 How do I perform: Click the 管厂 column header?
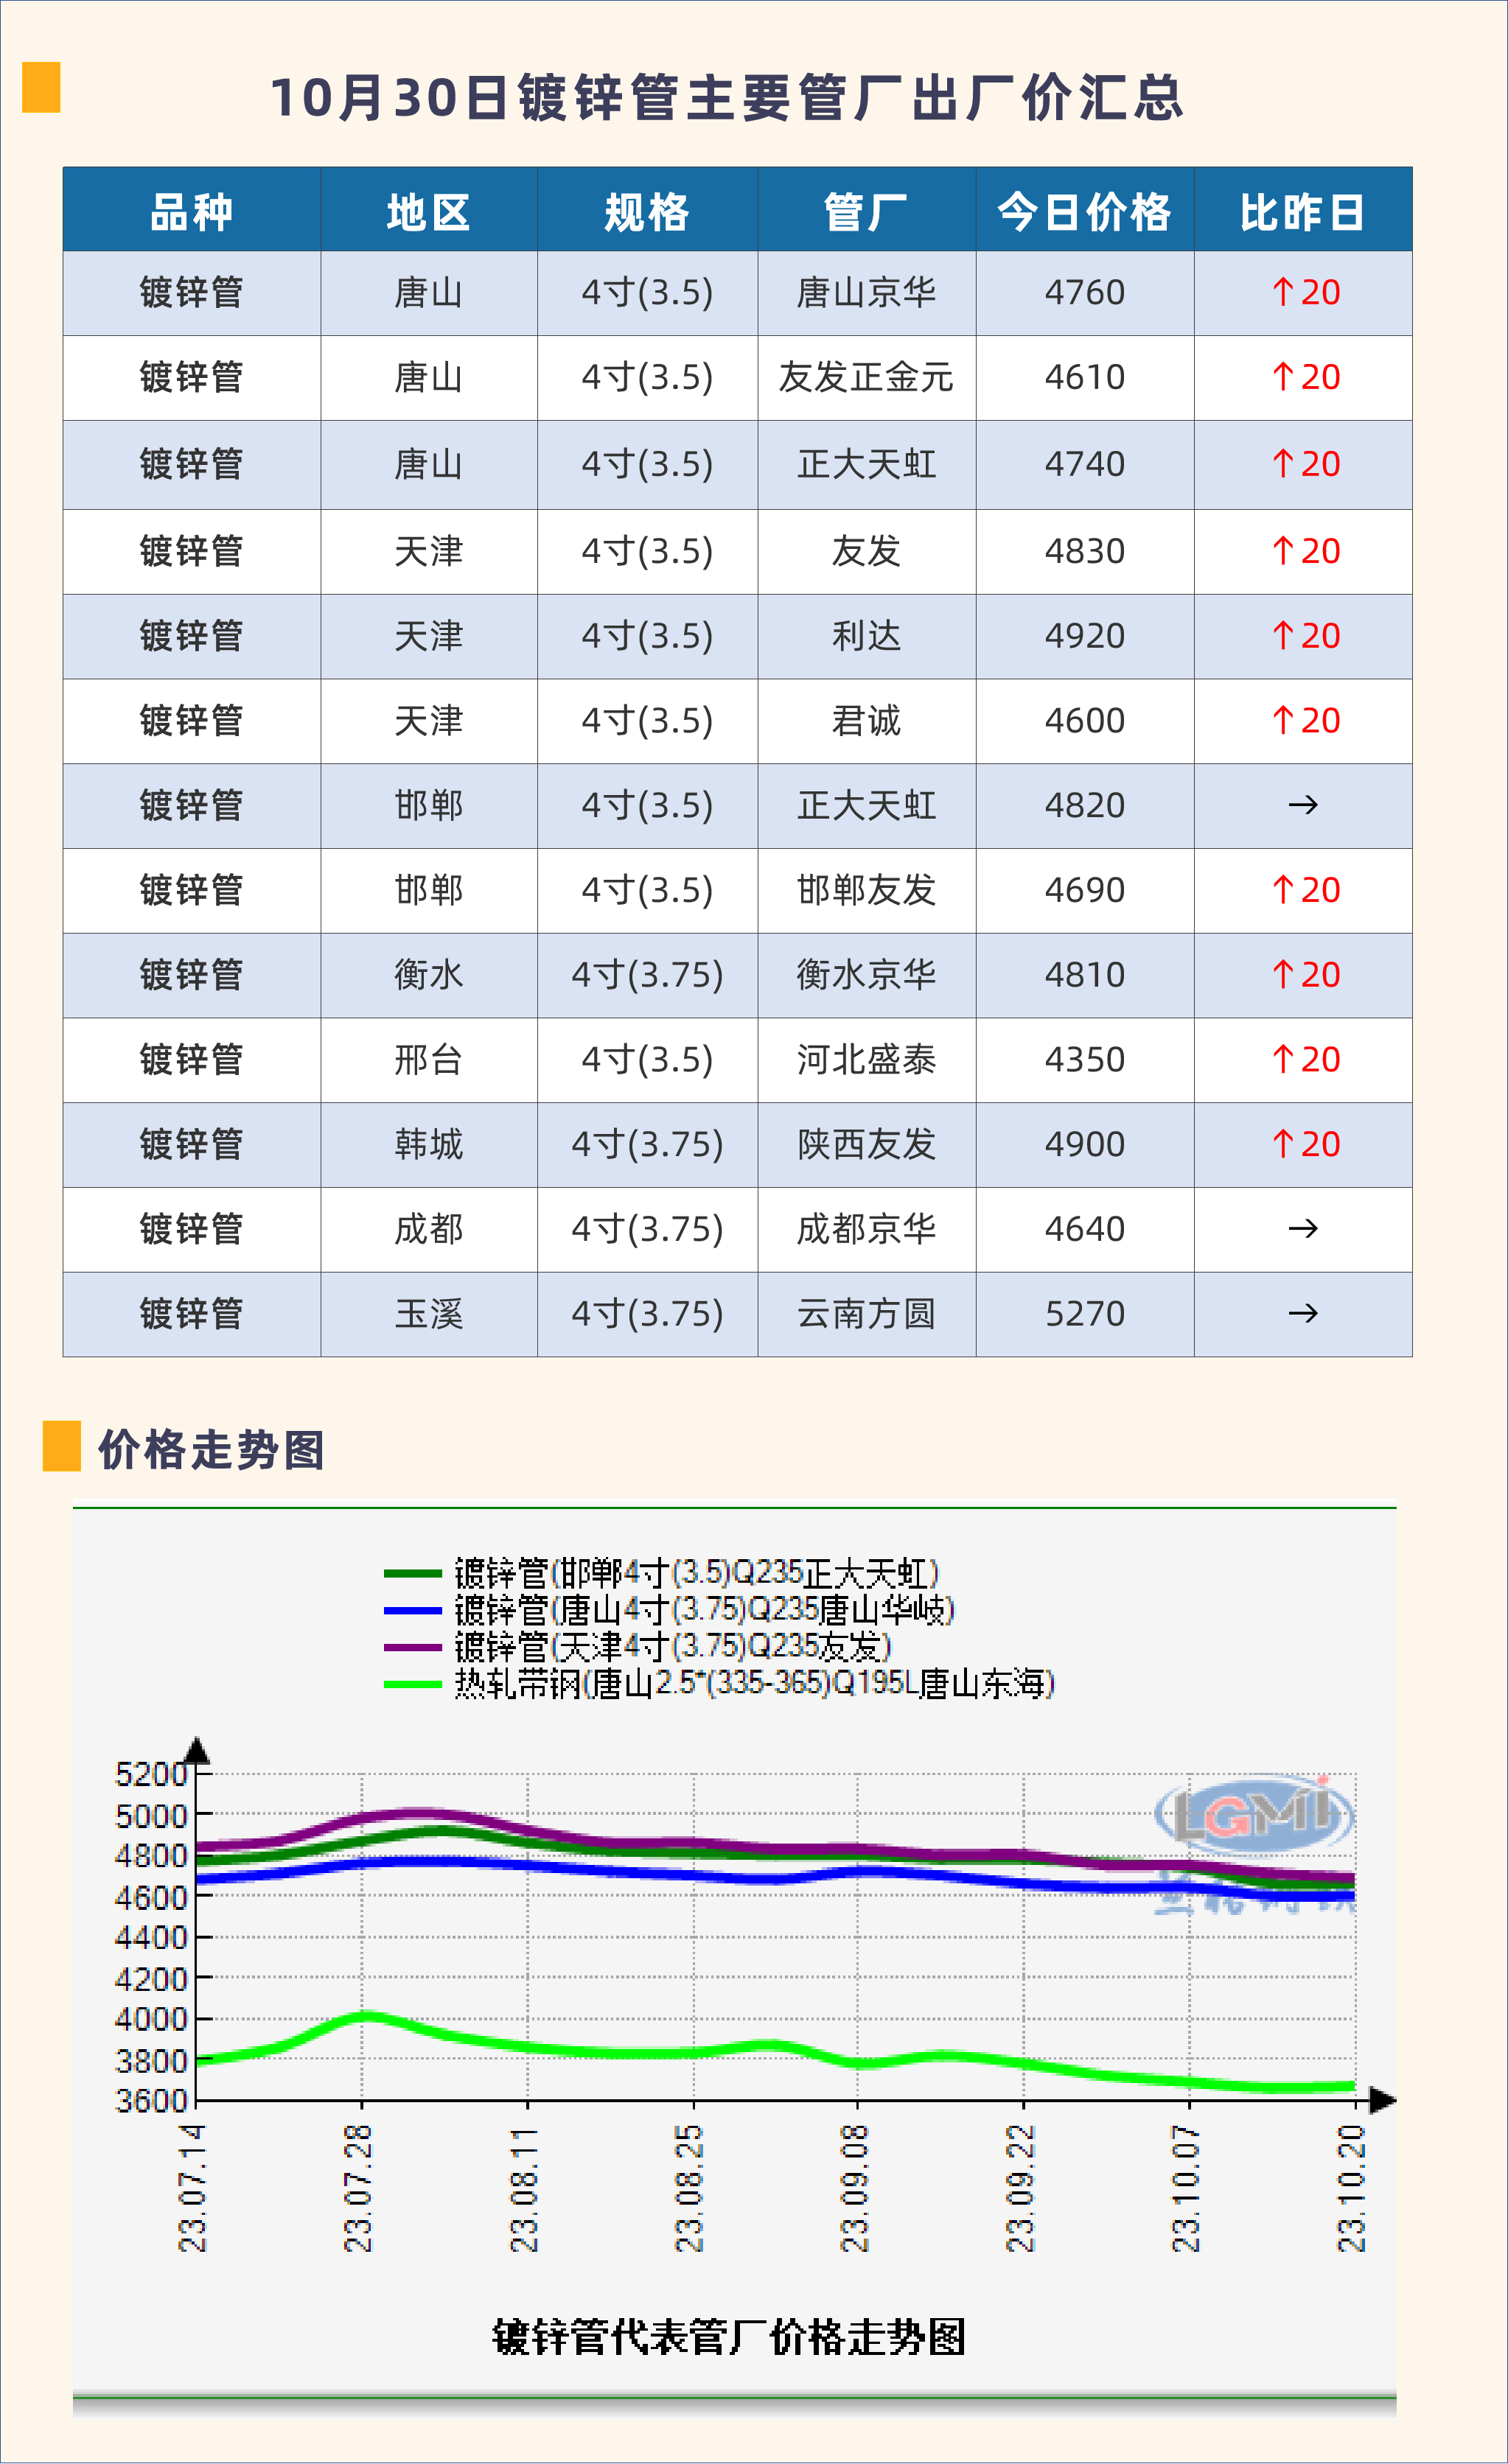866,212
